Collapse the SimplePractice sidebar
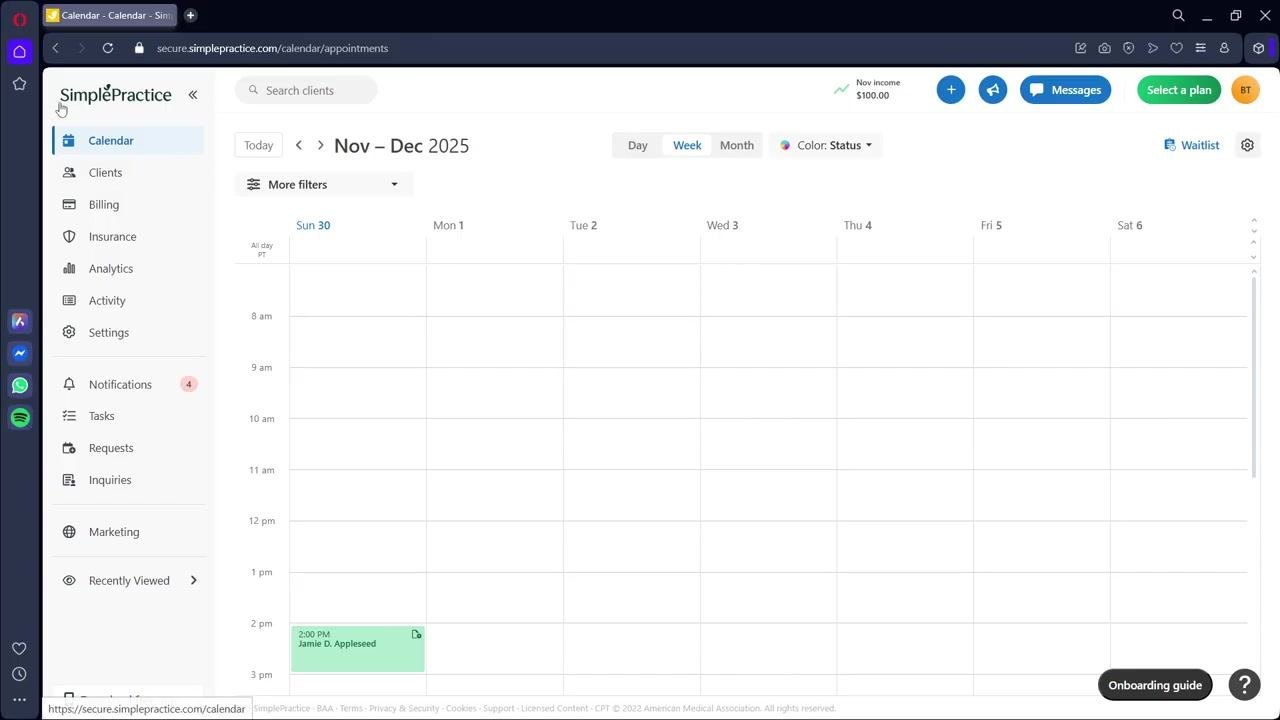The image size is (1280, 720). tap(193, 95)
